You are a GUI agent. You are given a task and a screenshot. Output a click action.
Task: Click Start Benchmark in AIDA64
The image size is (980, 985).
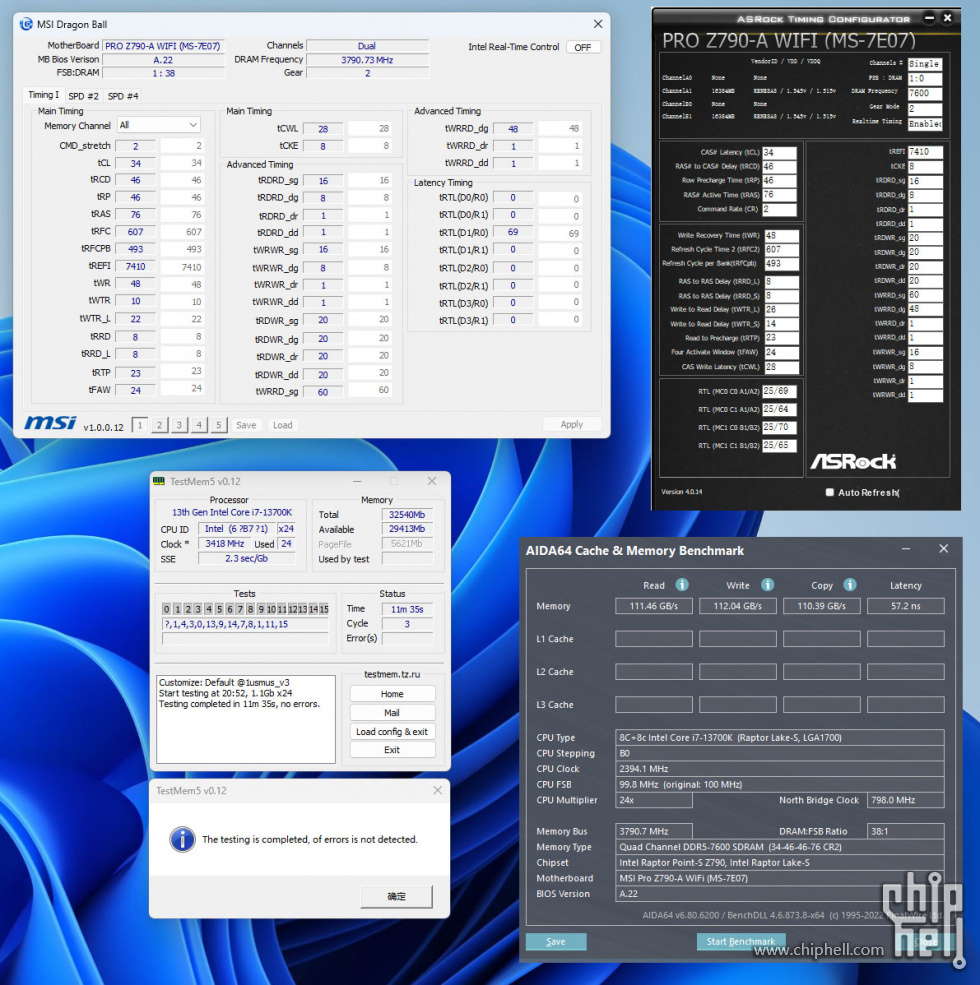tap(741, 942)
